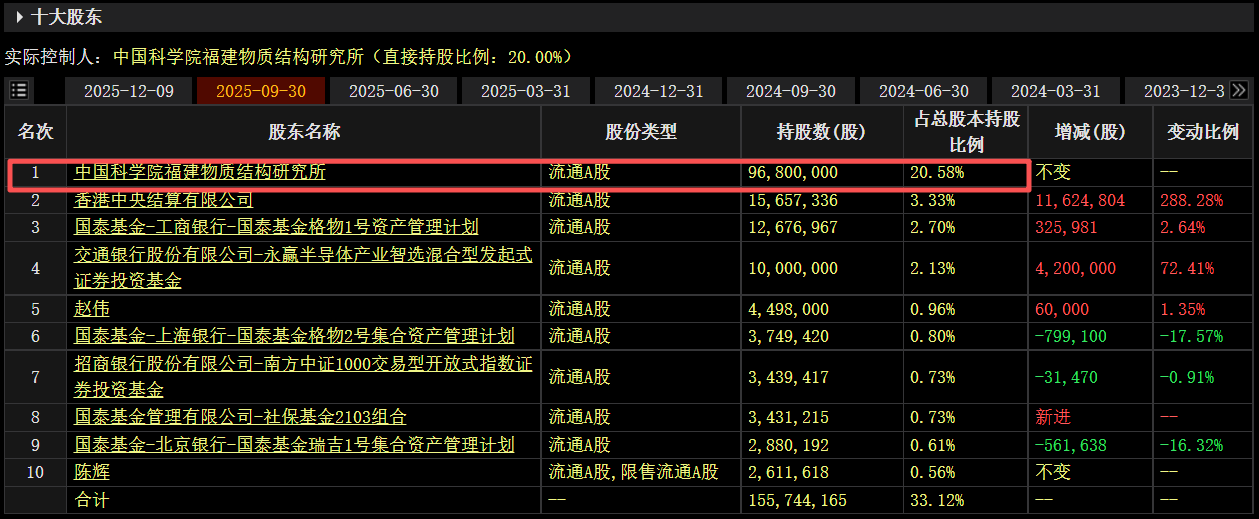The image size is (1259, 519).
Task: View the 2024-03-31 tab
Action: (1055, 91)
